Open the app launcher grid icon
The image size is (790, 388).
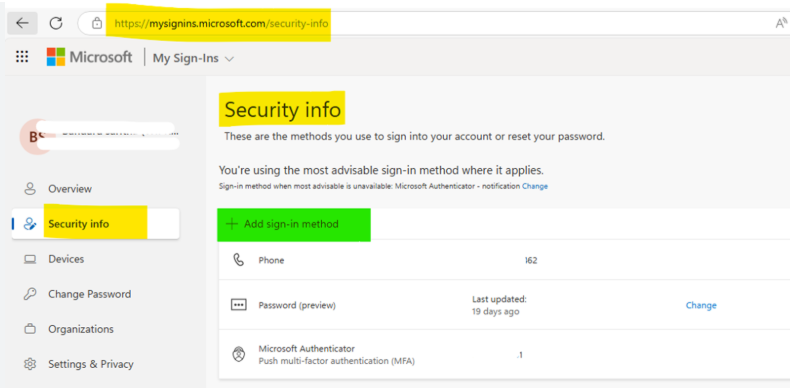coord(22,56)
